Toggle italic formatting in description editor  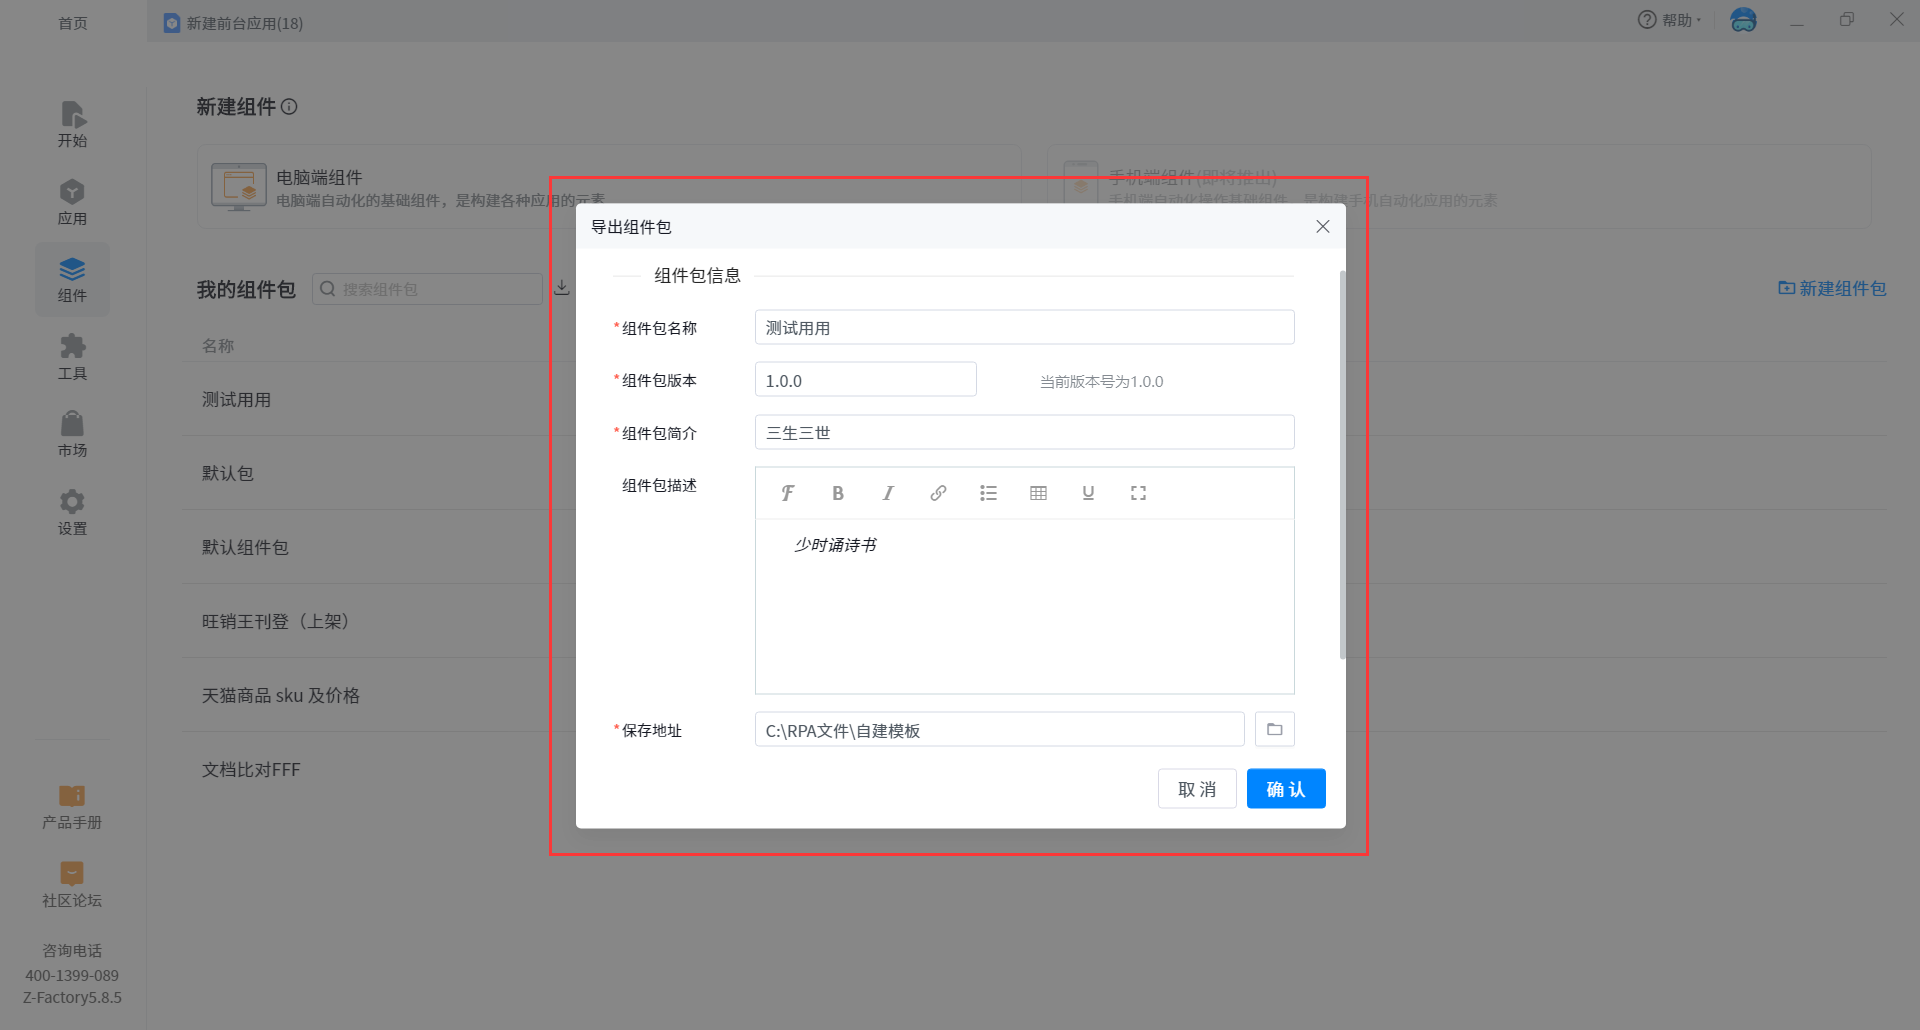pyautogui.click(x=888, y=493)
